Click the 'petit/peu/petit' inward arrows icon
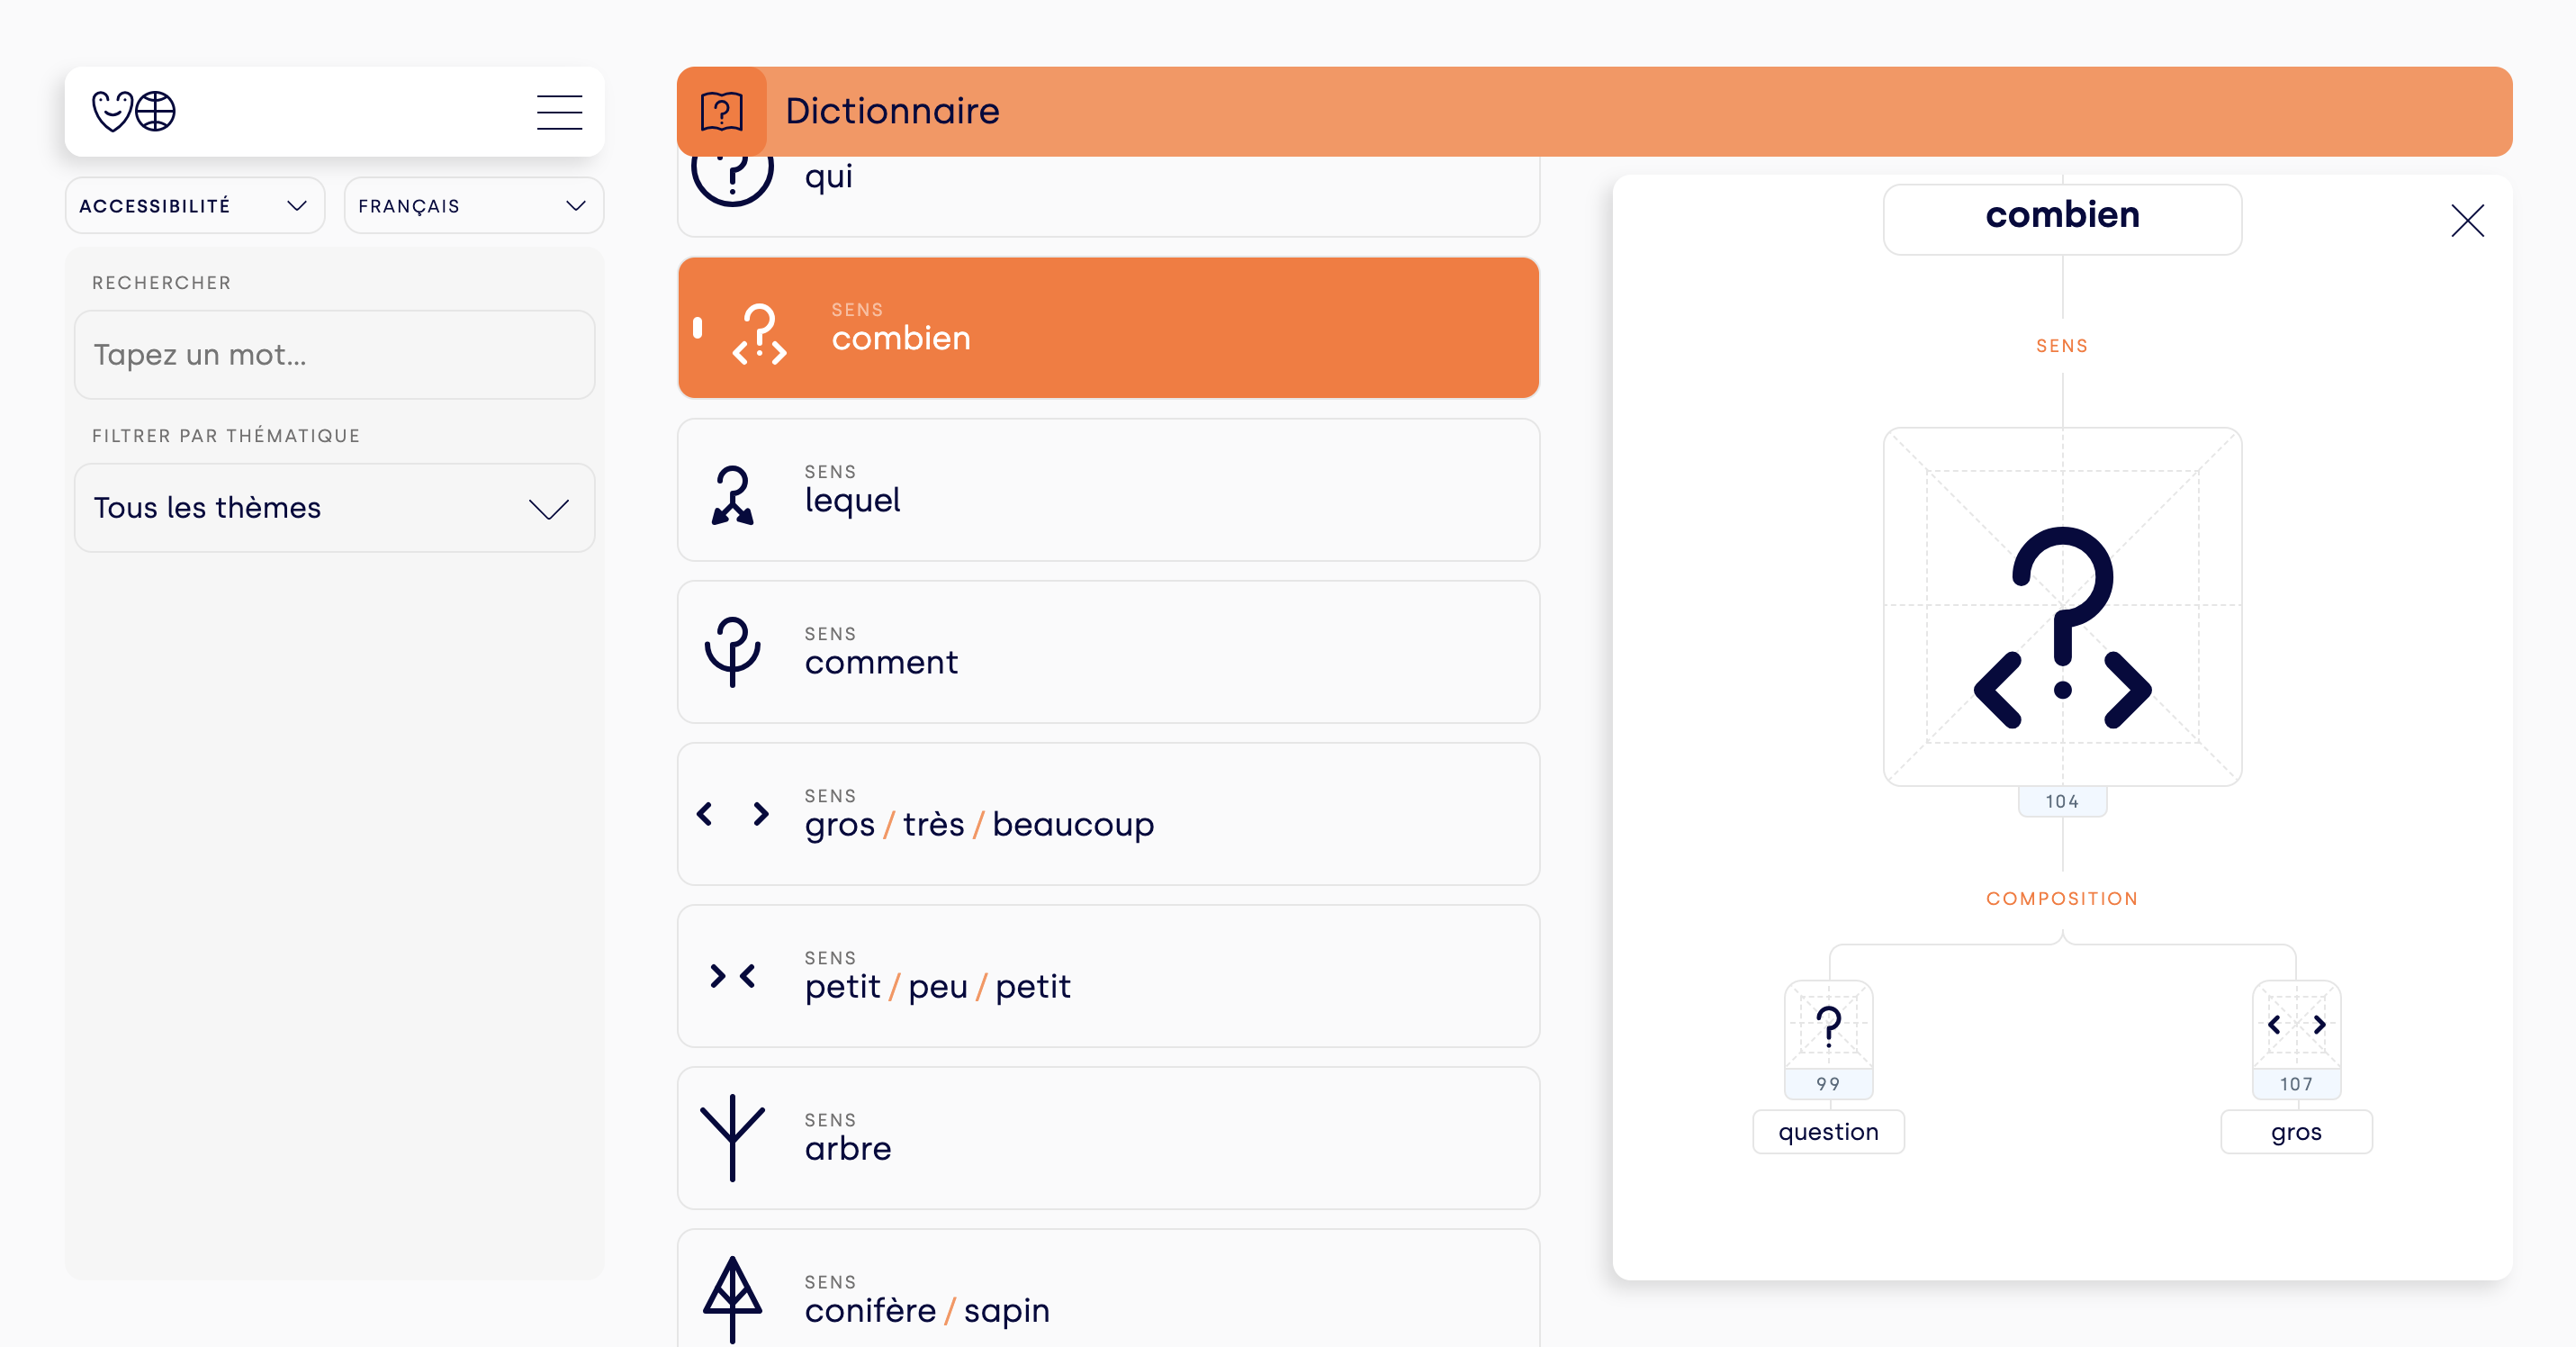 (x=734, y=975)
